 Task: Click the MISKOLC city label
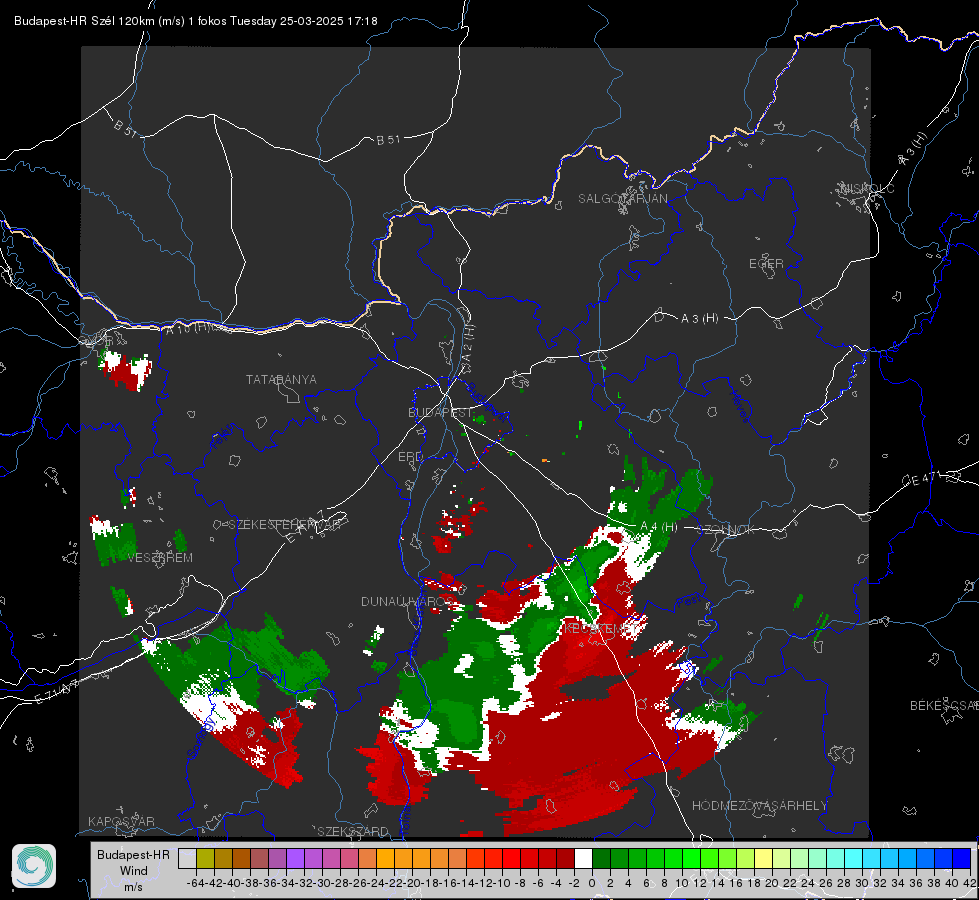[868, 188]
